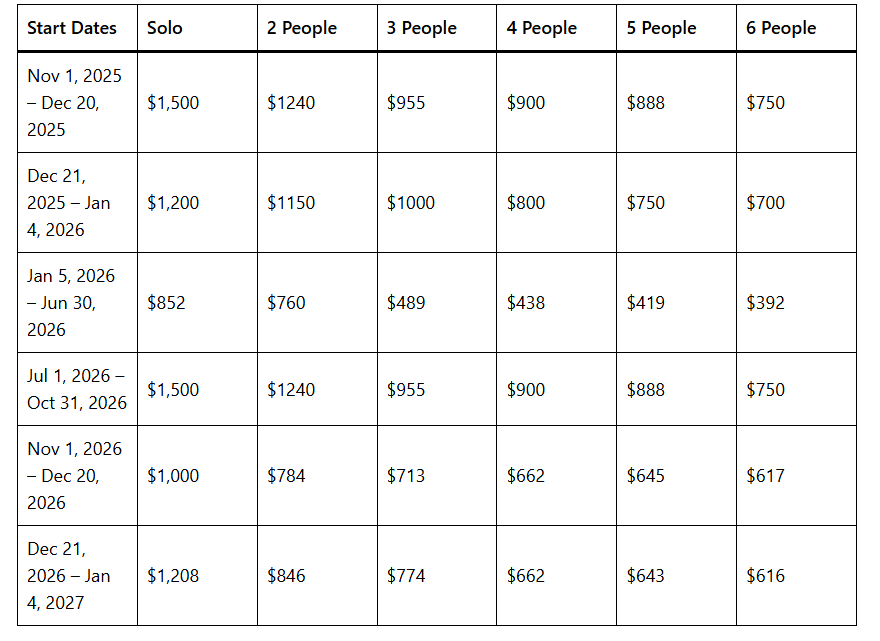Select the 5 People column header
880x641 pixels.
[x=662, y=28]
